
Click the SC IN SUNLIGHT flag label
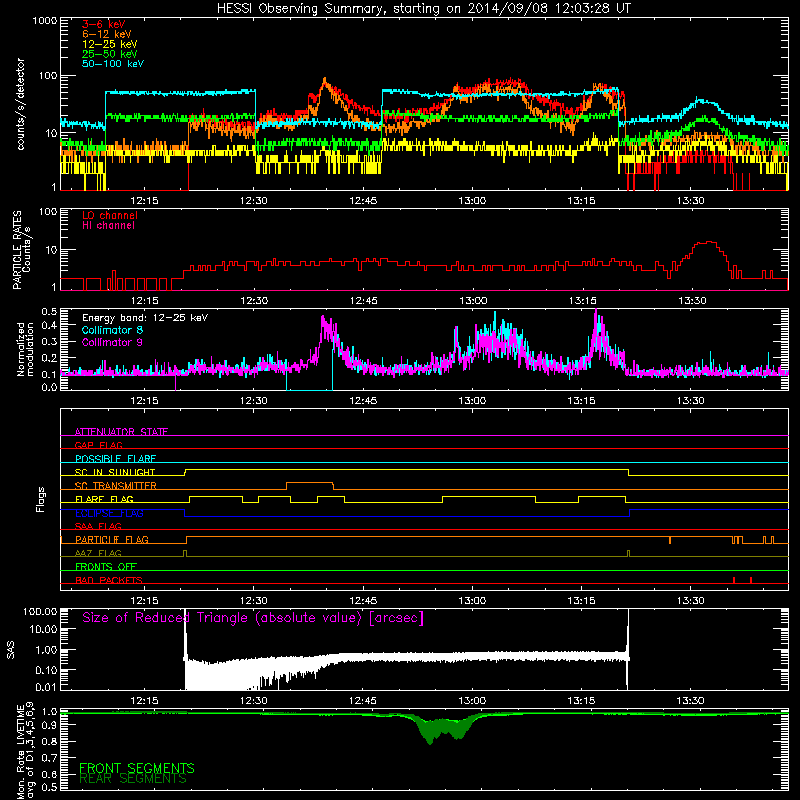[x=115, y=472]
